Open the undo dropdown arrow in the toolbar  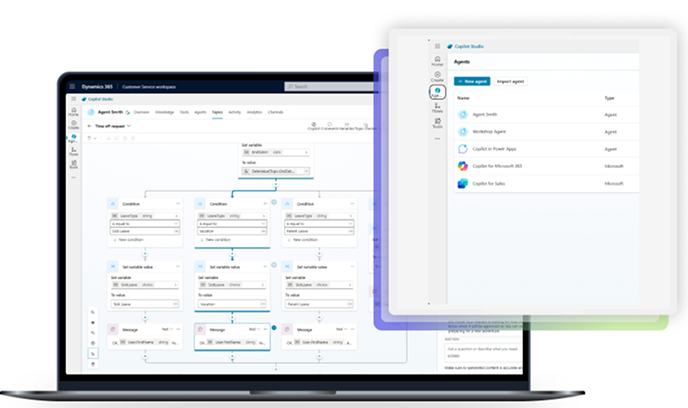(95, 138)
